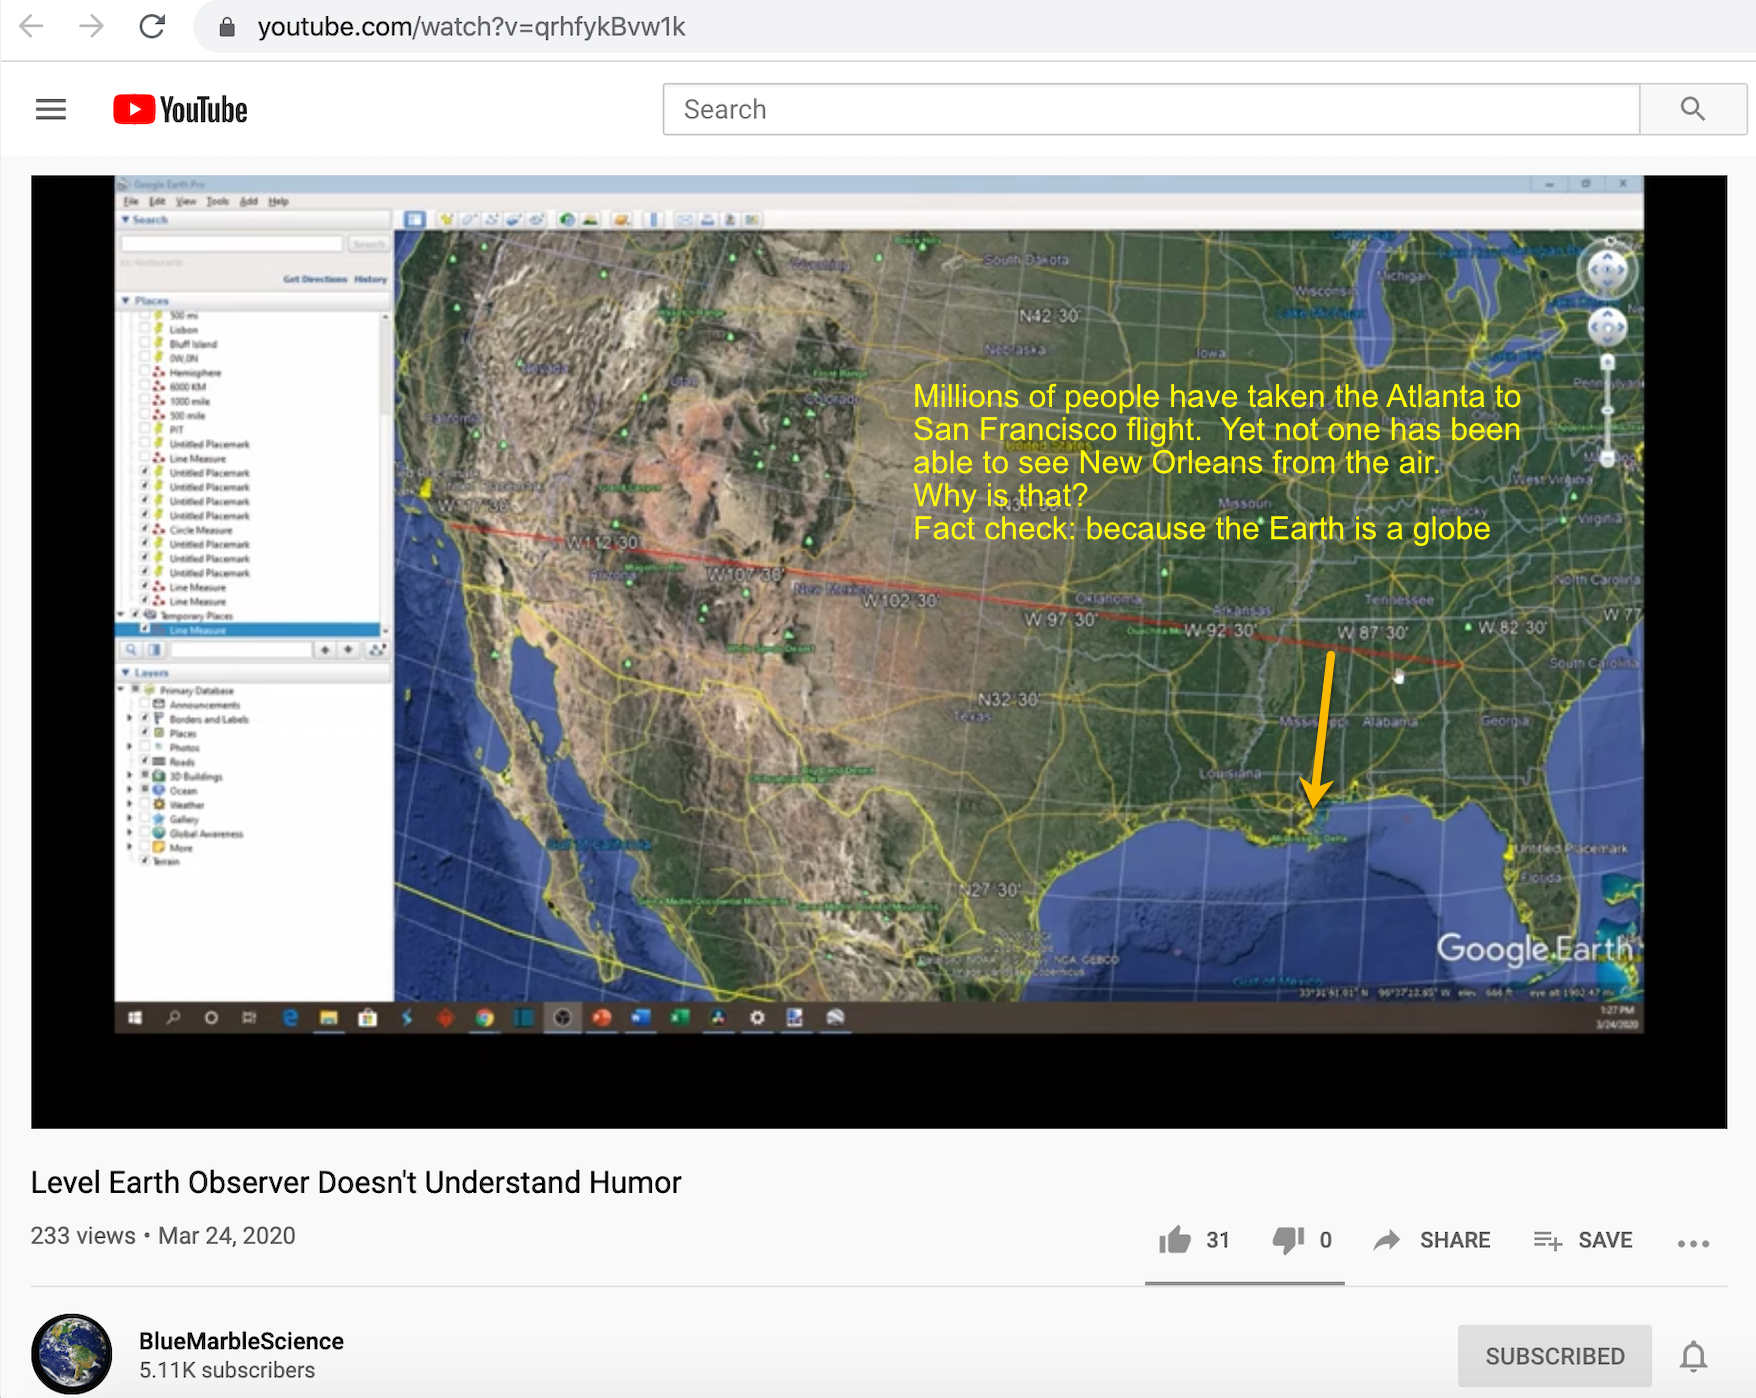This screenshot has width=1756, height=1398.
Task: Open the View menu in Google Earth video
Action: point(185,201)
